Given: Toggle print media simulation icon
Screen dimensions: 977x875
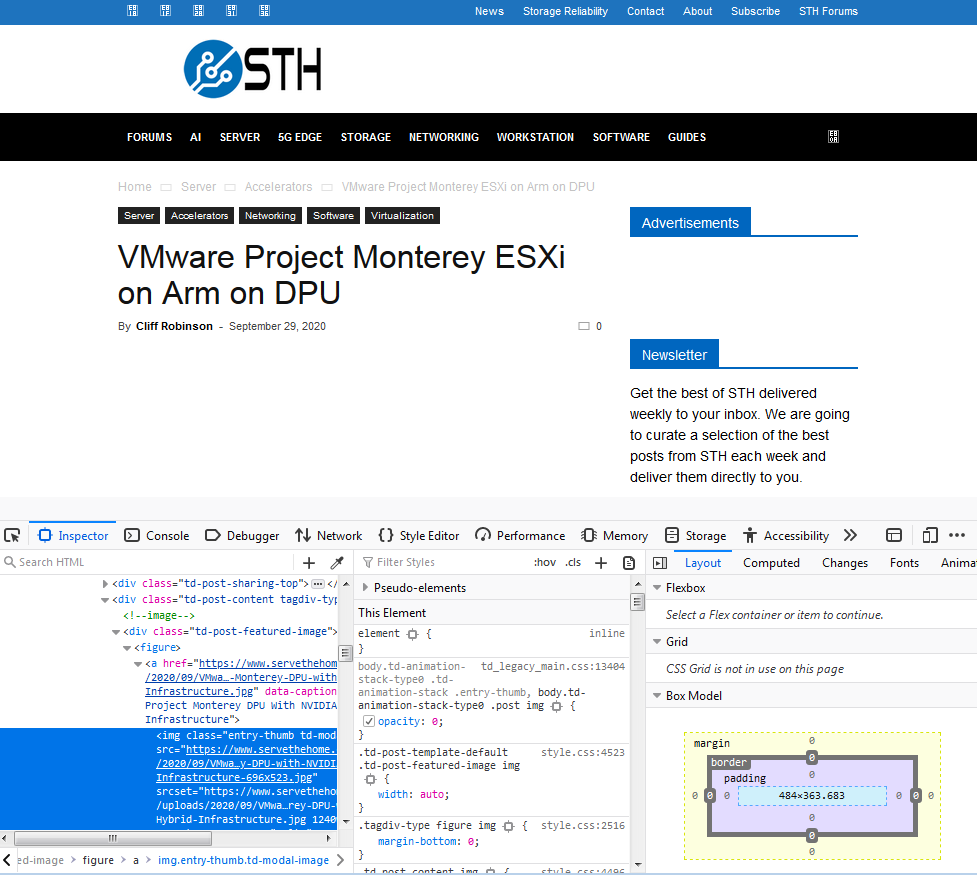Looking at the screenshot, I should [629, 563].
